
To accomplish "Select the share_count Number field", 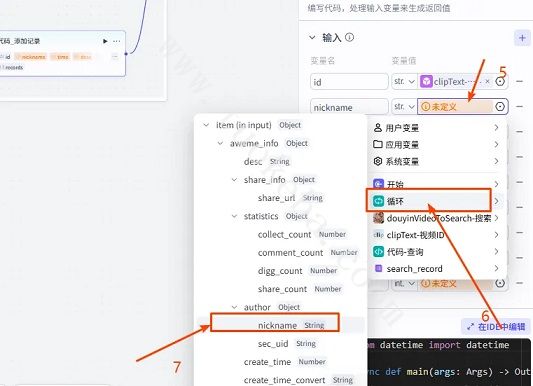I will (299, 289).
